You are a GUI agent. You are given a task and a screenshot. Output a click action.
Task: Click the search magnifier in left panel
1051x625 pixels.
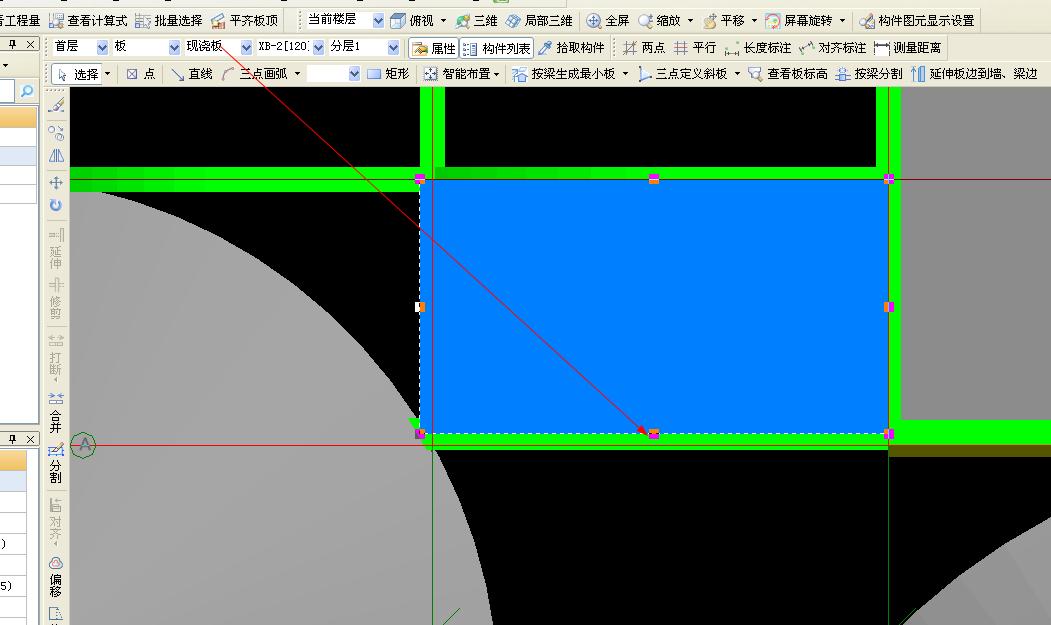click(27, 91)
